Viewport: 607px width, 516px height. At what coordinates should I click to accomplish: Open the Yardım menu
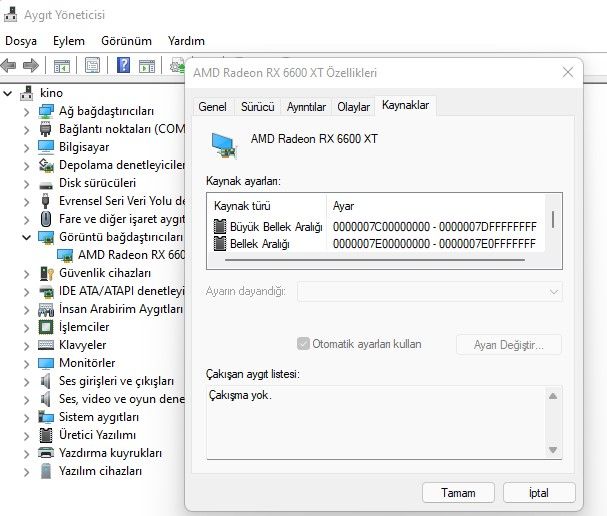click(186, 41)
